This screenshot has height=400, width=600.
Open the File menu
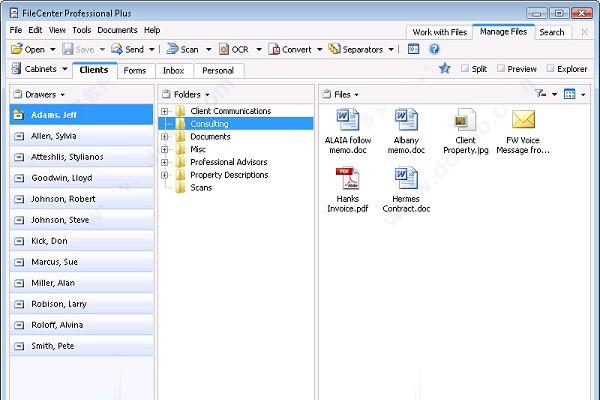16,30
